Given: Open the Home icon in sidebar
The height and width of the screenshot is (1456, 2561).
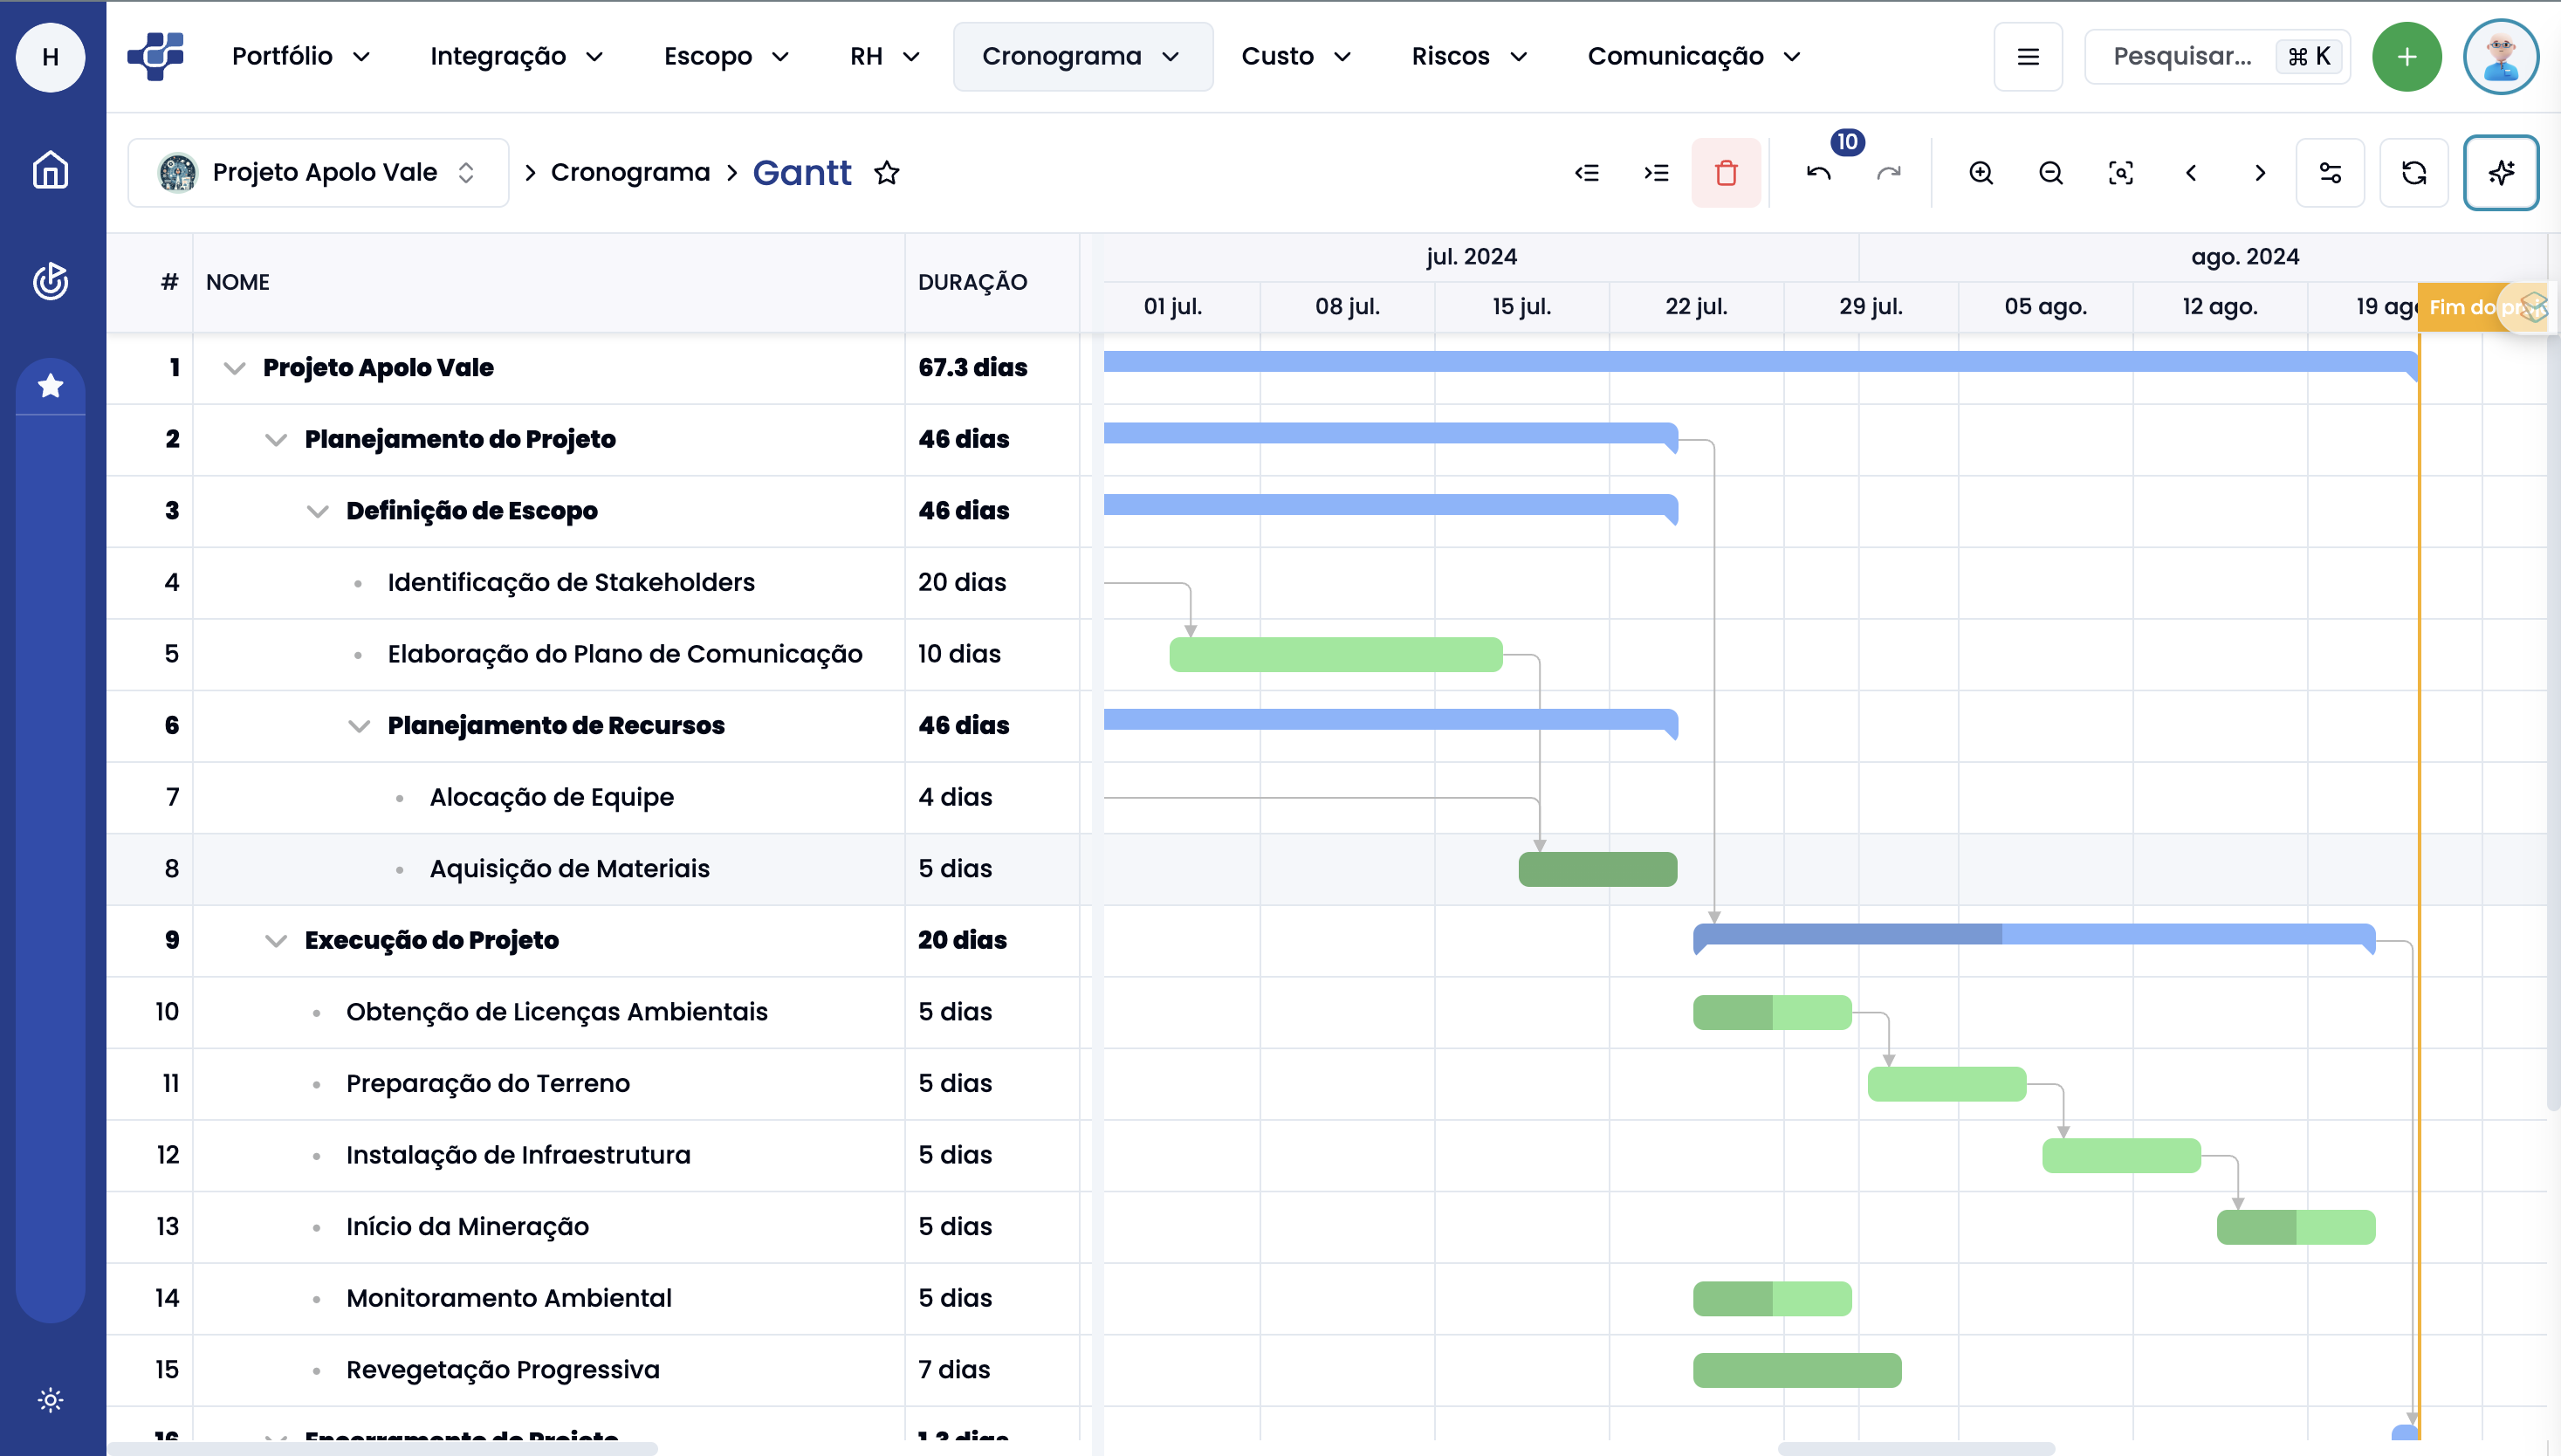Looking at the screenshot, I should [x=50, y=170].
